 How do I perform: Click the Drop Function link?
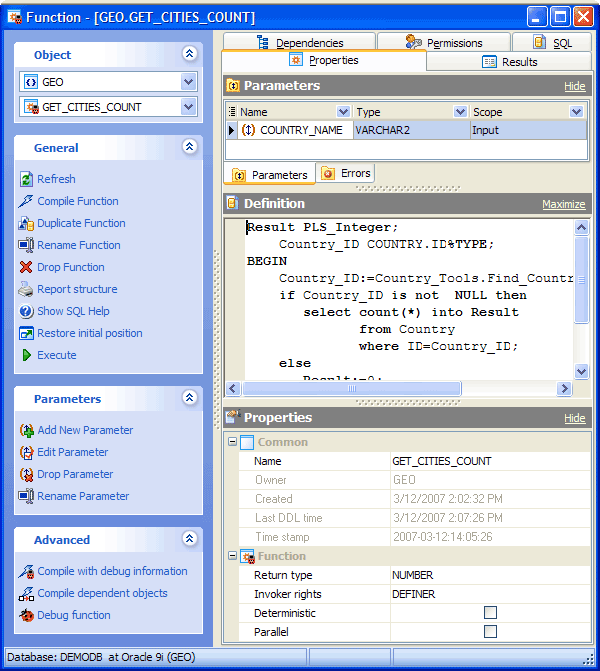click(x=71, y=267)
